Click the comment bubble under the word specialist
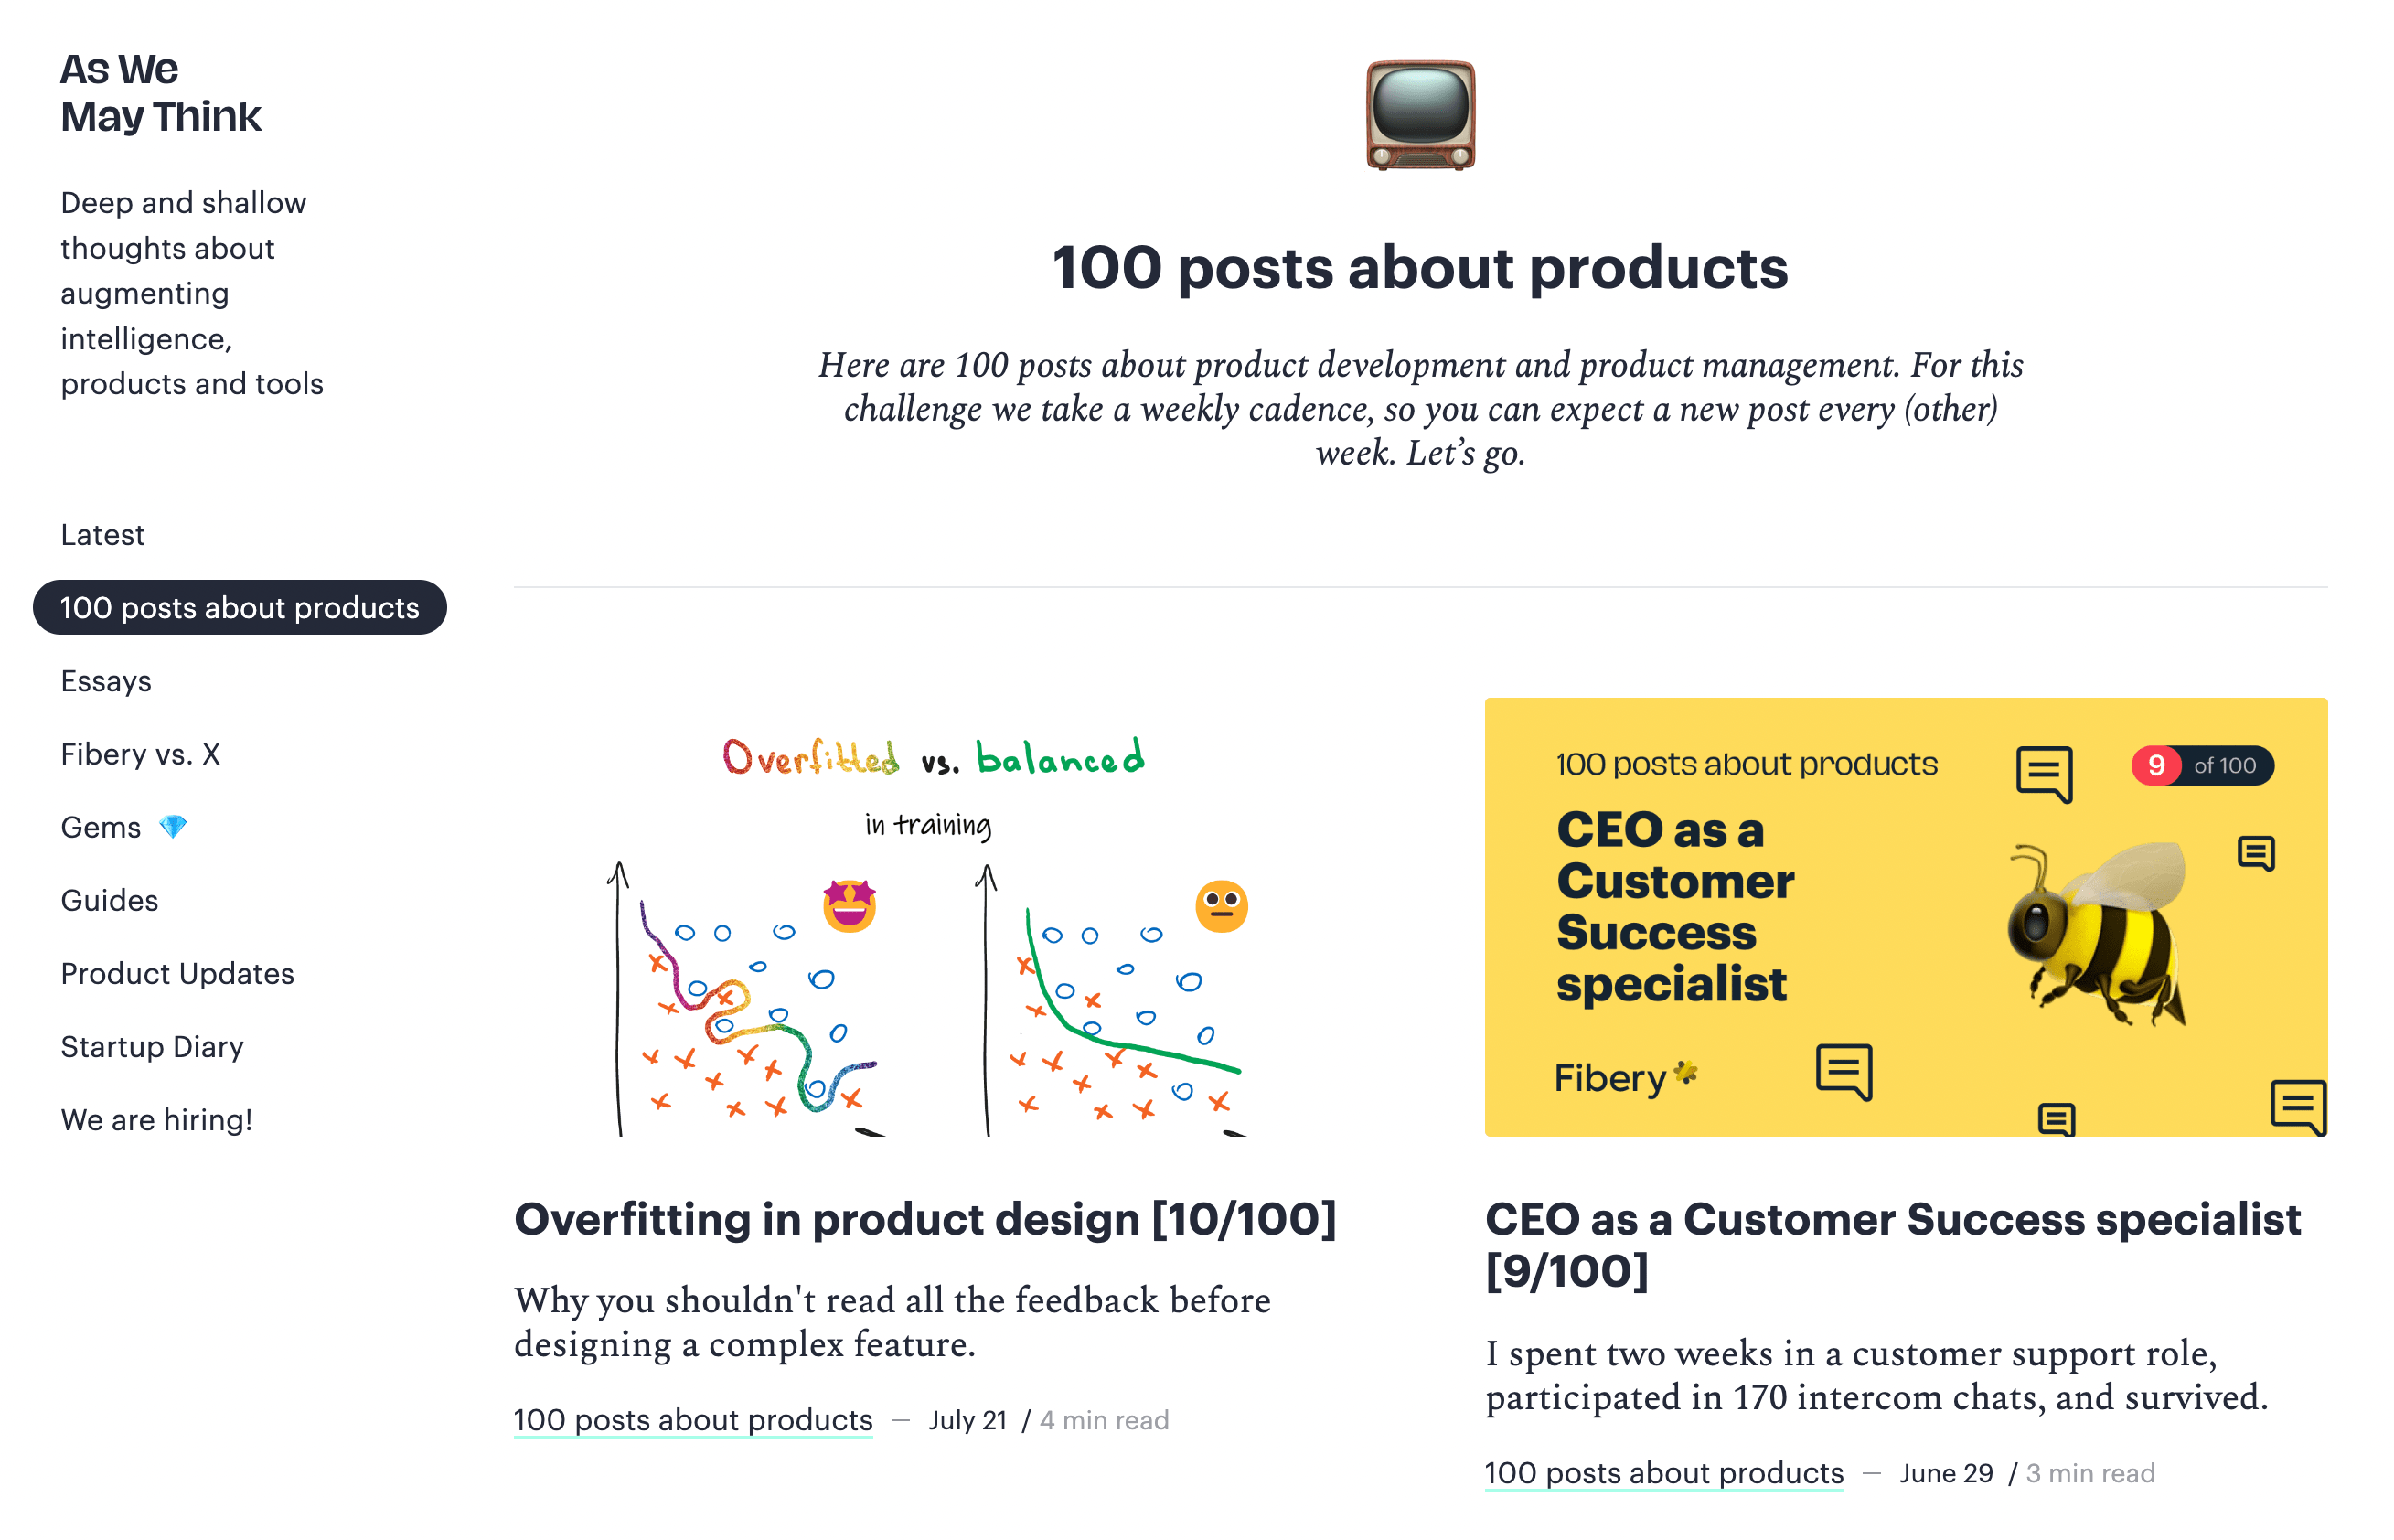2394x1540 pixels. click(x=1846, y=1073)
